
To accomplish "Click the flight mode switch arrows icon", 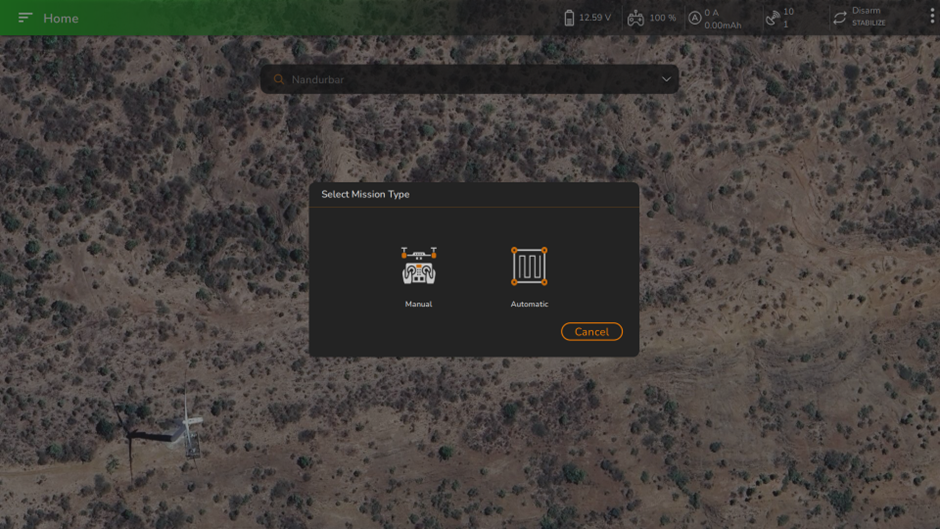I will (x=839, y=18).
